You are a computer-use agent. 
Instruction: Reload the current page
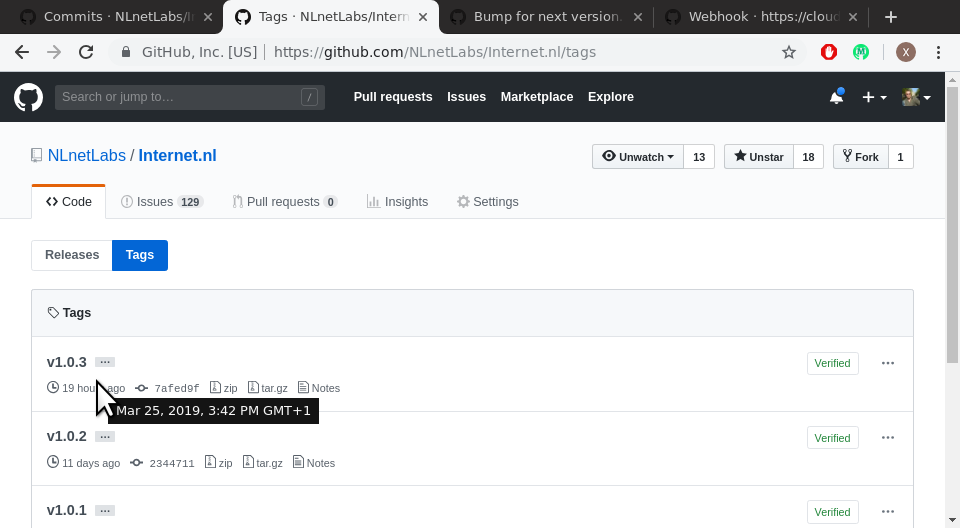tap(86, 52)
